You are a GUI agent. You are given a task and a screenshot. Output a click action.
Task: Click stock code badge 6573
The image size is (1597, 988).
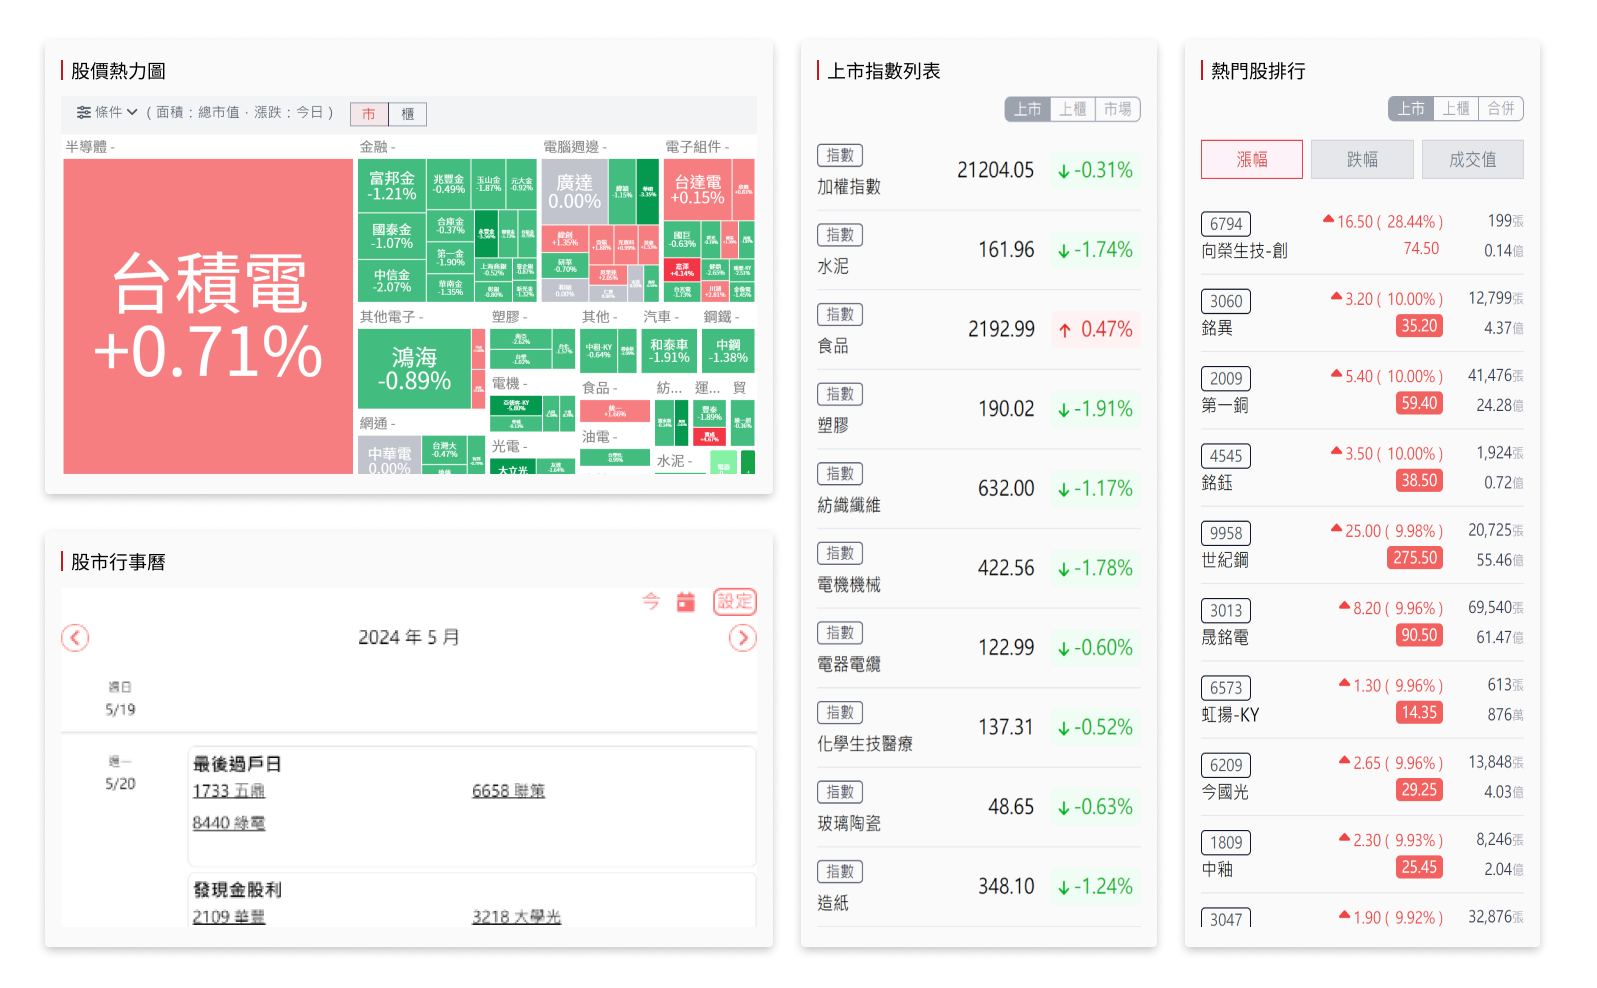[x=1226, y=688]
